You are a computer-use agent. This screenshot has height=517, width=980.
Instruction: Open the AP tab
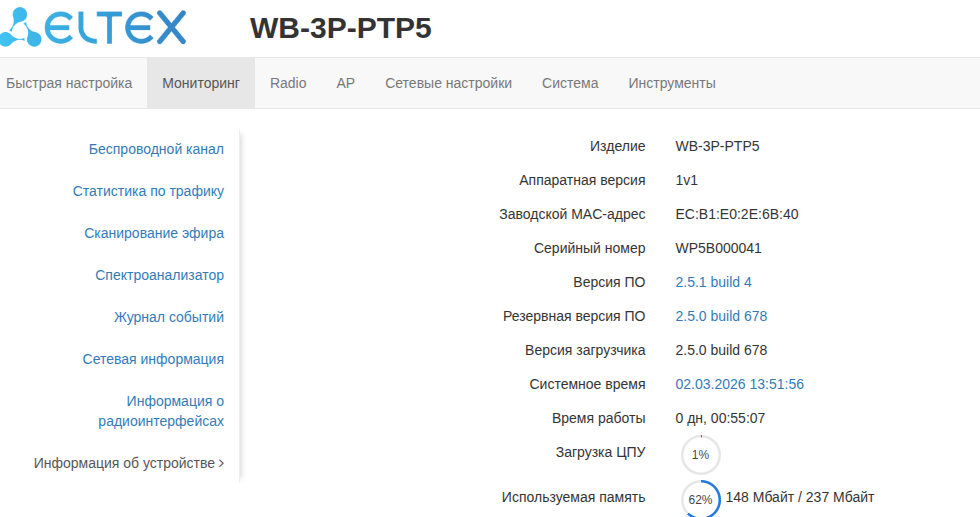(345, 83)
